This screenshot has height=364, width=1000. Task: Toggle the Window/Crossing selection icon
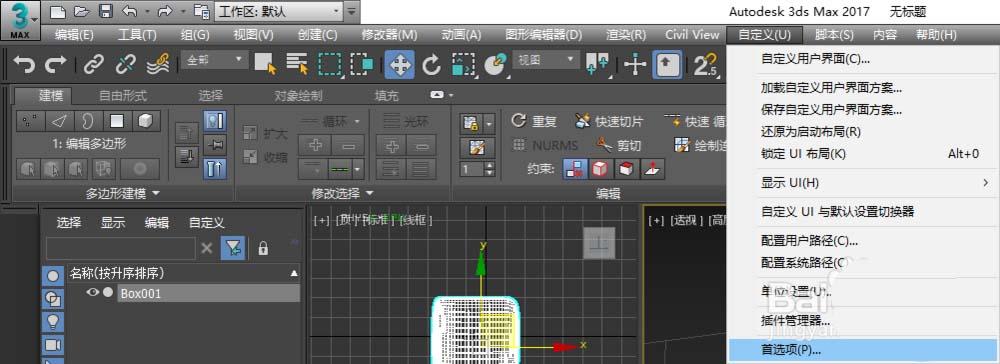point(362,64)
